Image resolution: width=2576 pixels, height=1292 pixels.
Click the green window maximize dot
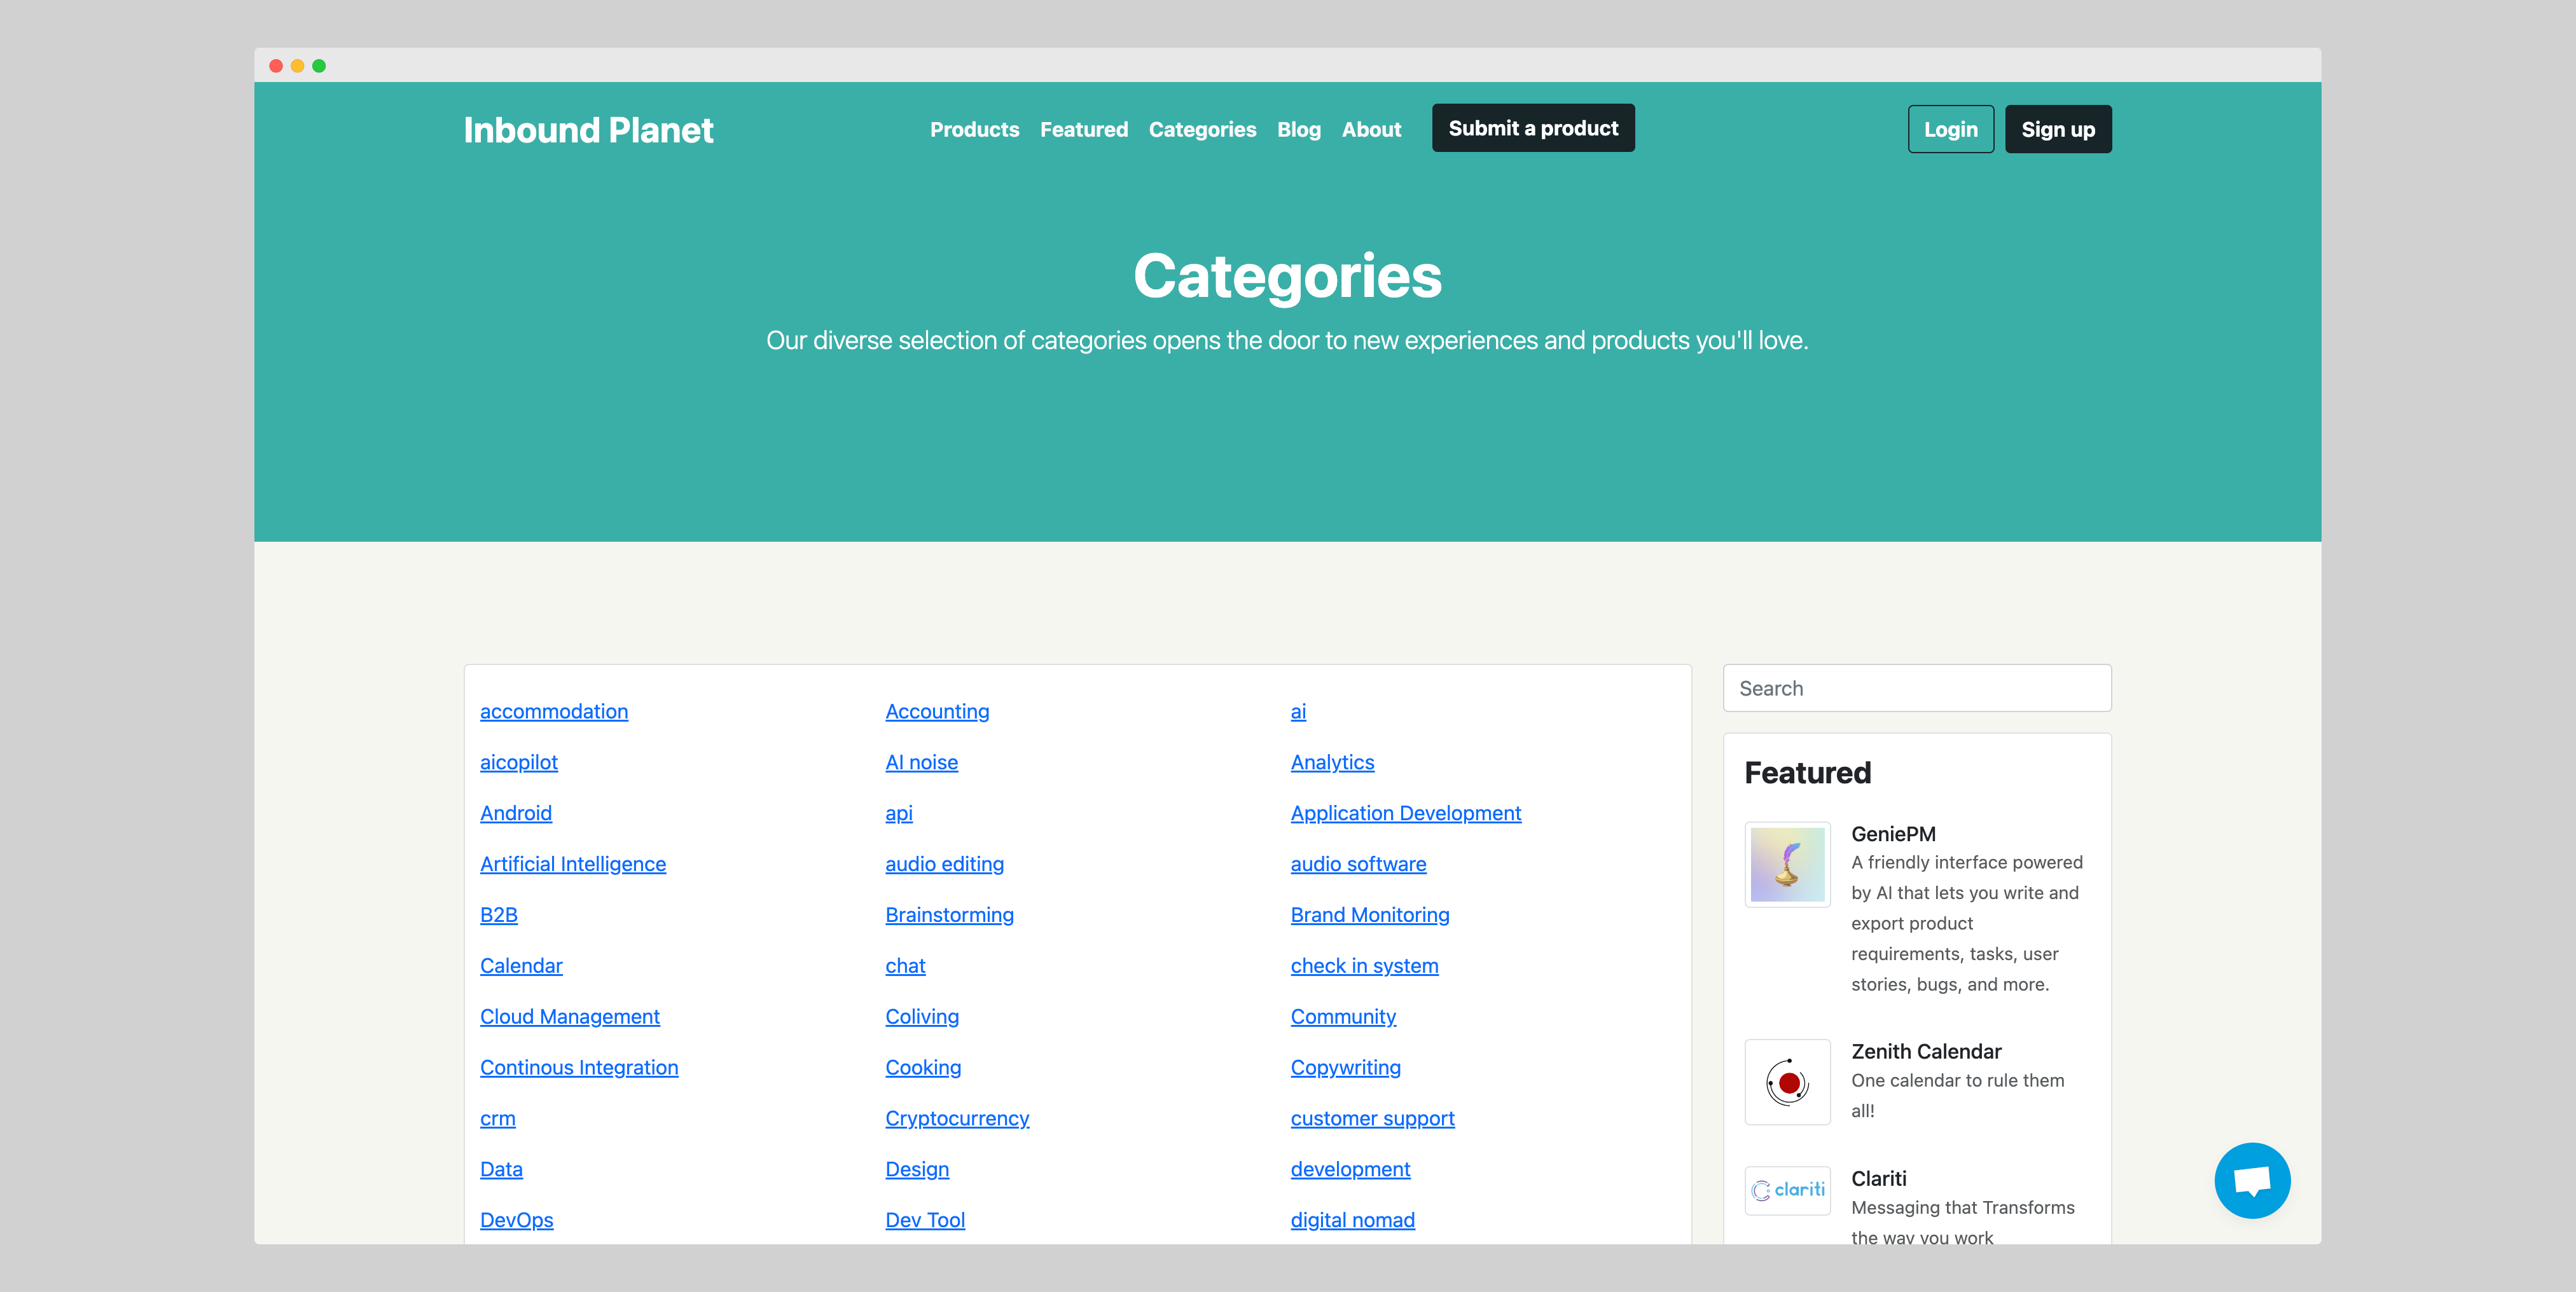click(319, 66)
